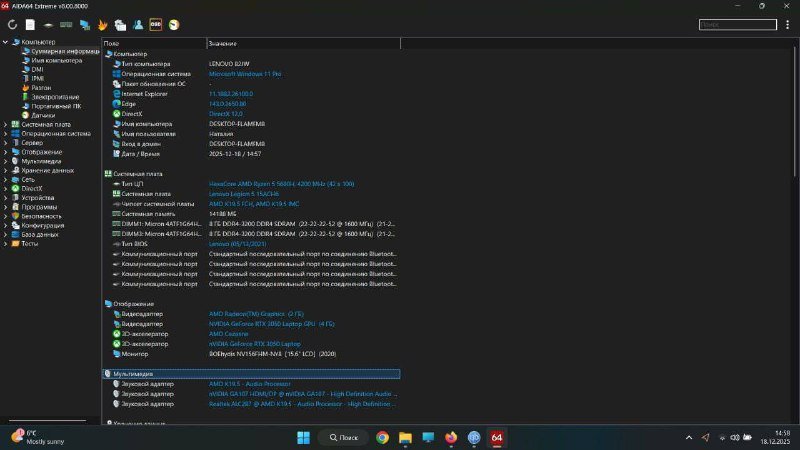
Task: Select the 14188 МБ memory value
Action: 222,214
